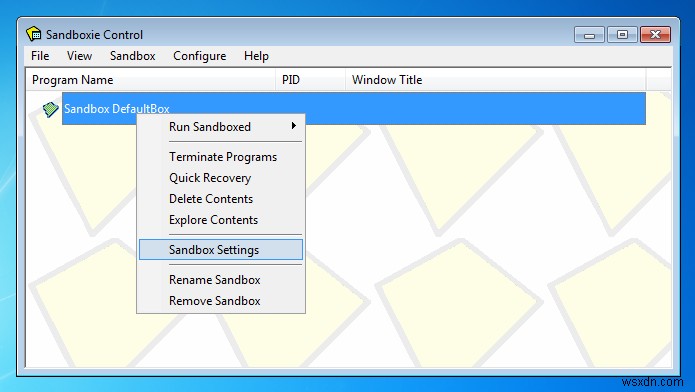Screen dimensions: 695x392
Task: Open the Sandbox menu
Action: [x=133, y=56]
